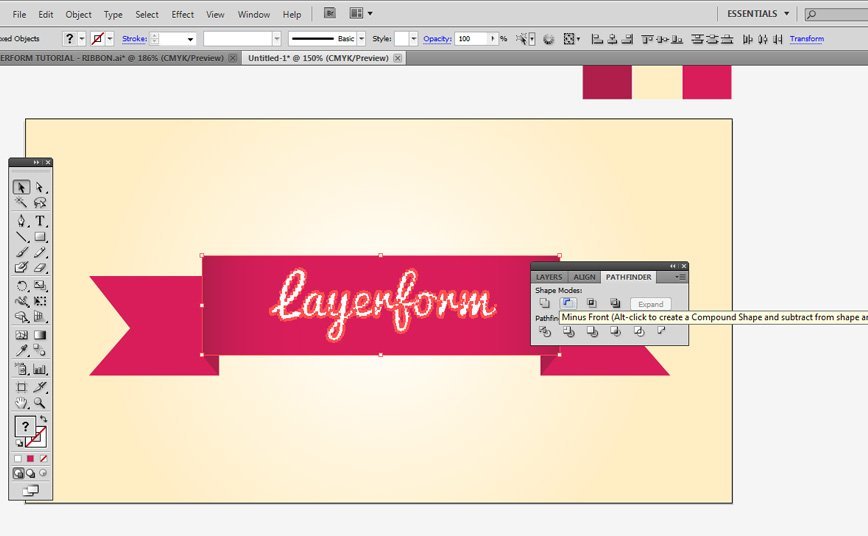The width and height of the screenshot is (868, 536).
Task: Set paint mode to Color in toolbox
Action: (18, 458)
